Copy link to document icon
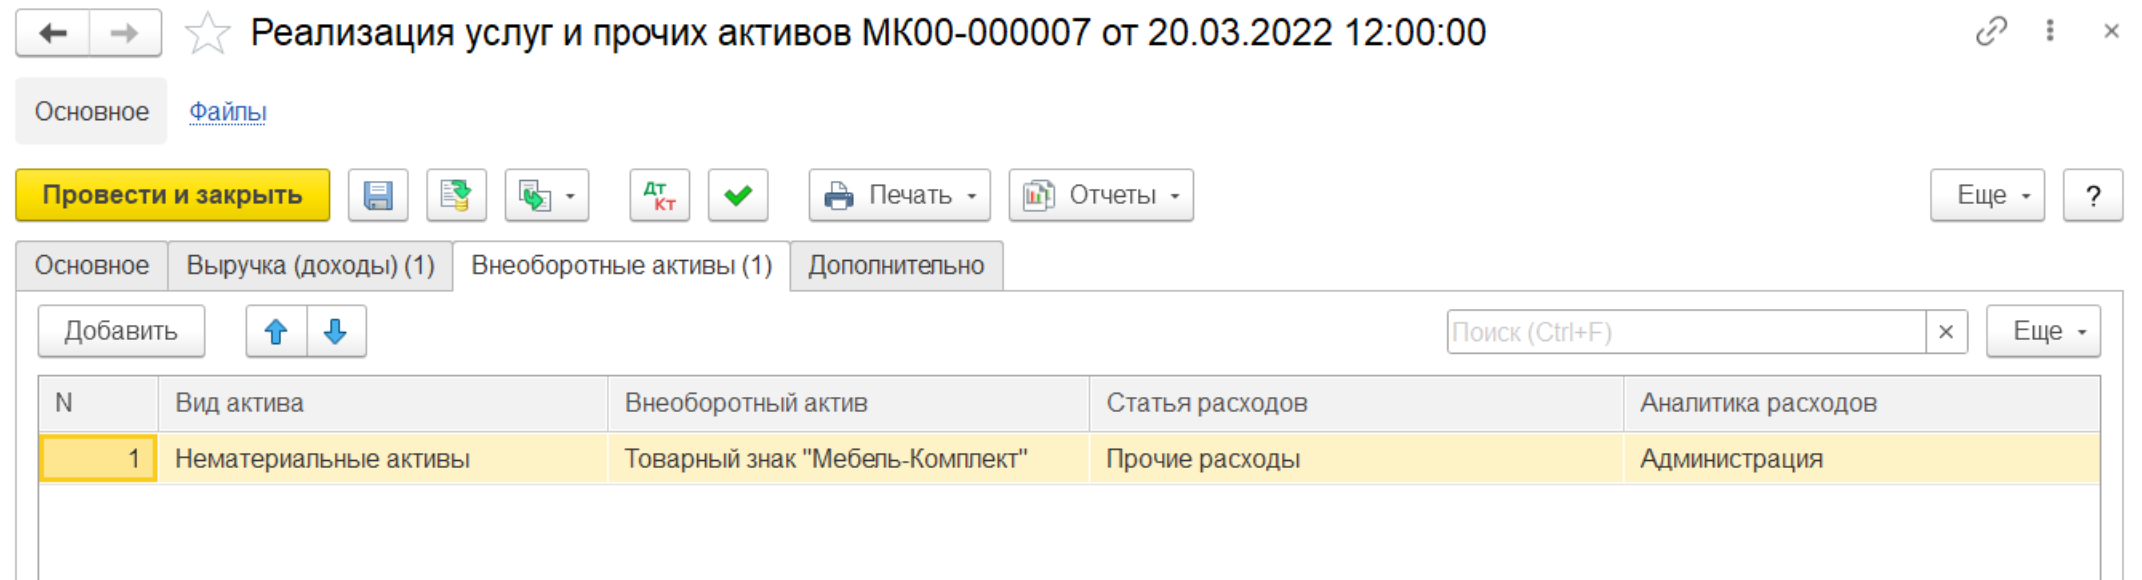2142x580 pixels. (1990, 32)
